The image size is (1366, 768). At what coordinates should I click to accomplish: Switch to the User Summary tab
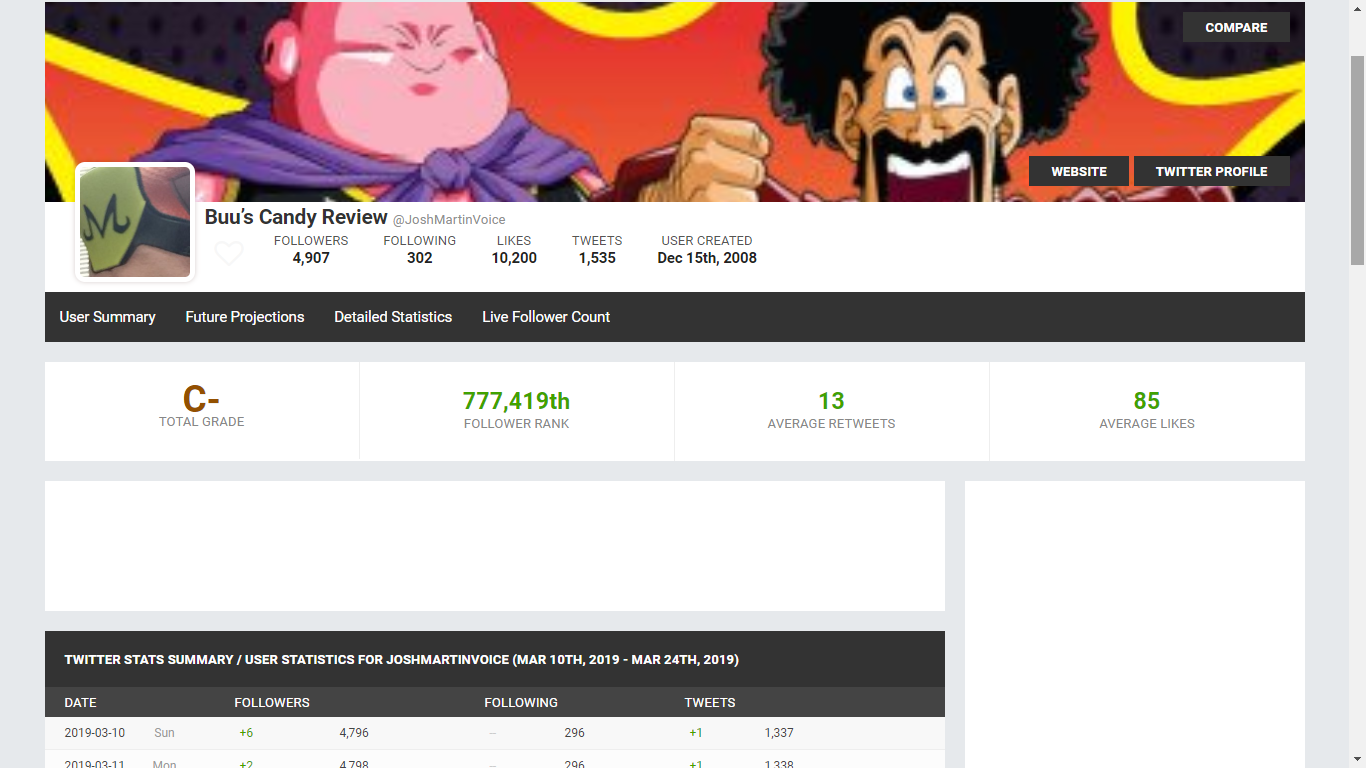click(108, 317)
